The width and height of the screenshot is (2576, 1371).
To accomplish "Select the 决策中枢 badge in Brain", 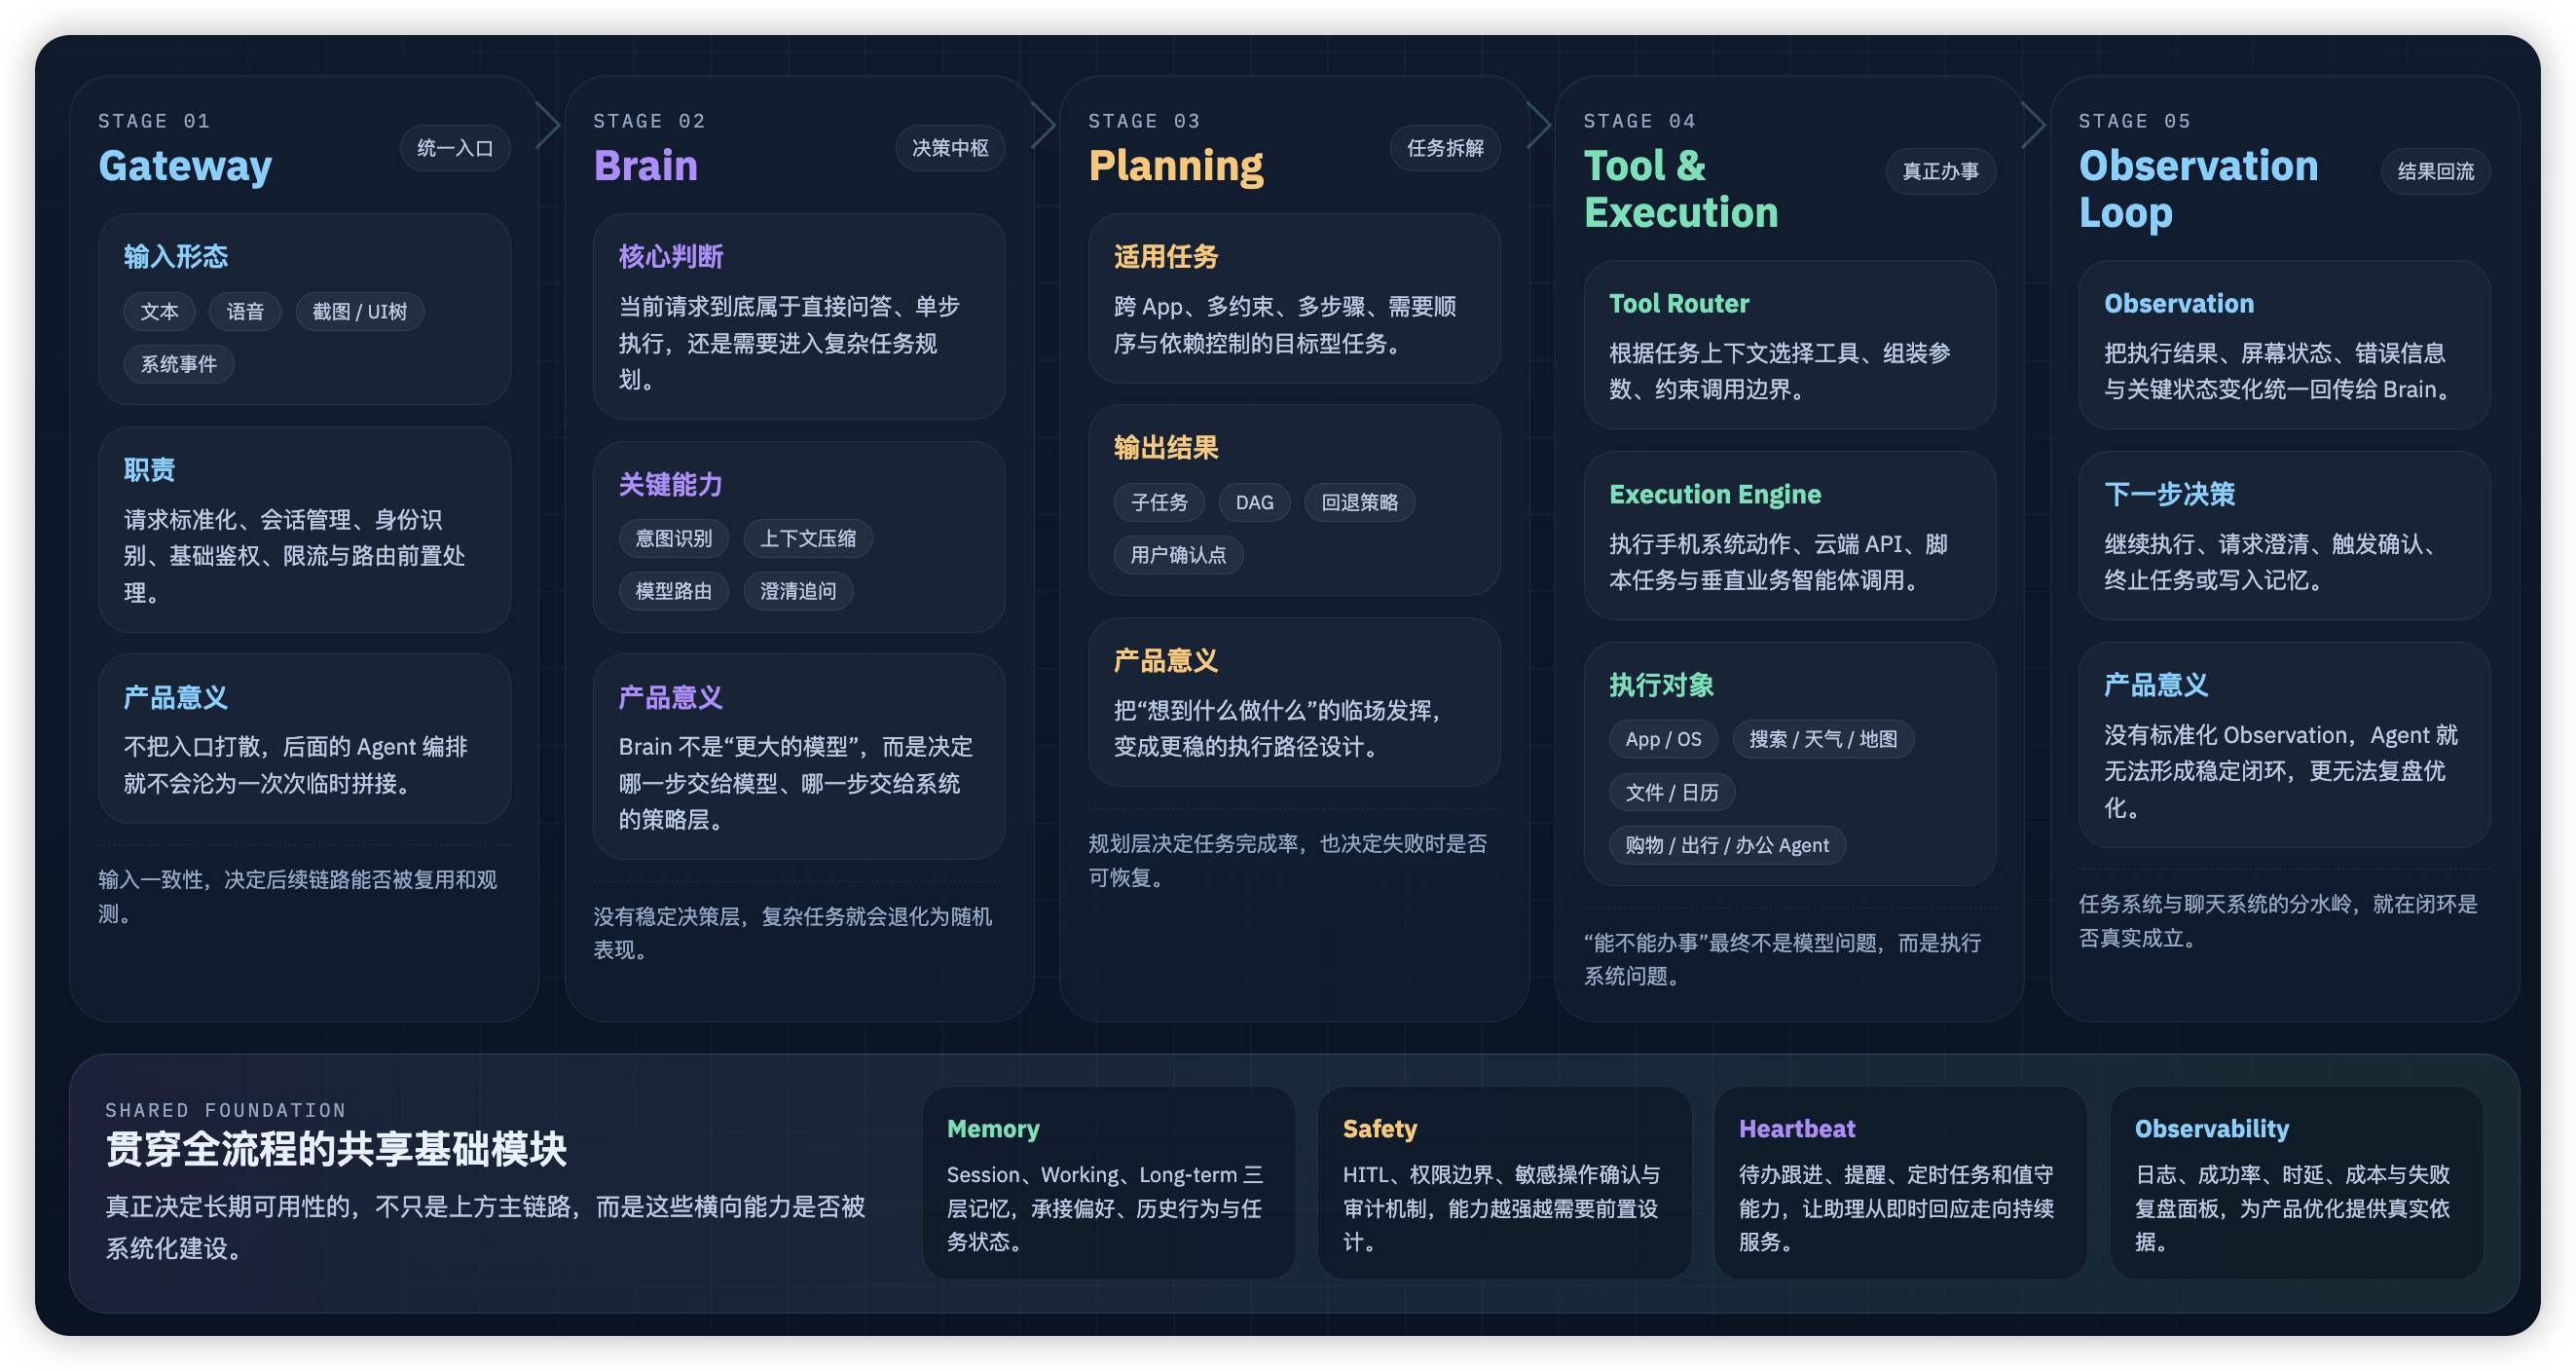I will [950, 148].
